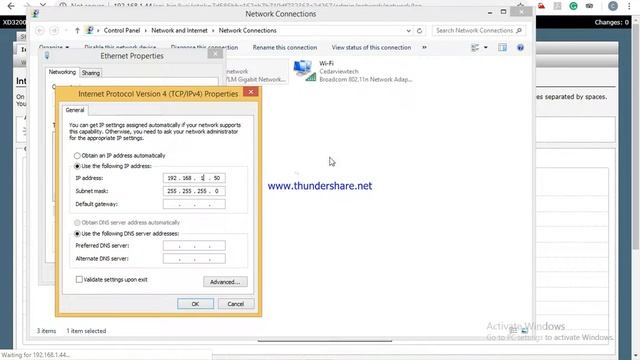
Task: Click the Wi-Fi network adapter icon
Action: click(304, 70)
